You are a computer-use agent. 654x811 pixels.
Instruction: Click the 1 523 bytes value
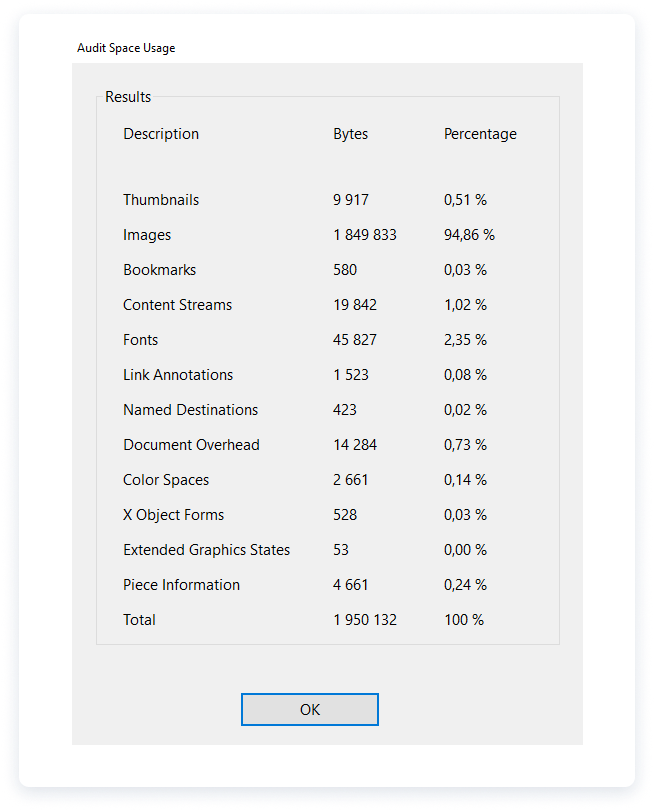pyautogui.click(x=351, y=375)
